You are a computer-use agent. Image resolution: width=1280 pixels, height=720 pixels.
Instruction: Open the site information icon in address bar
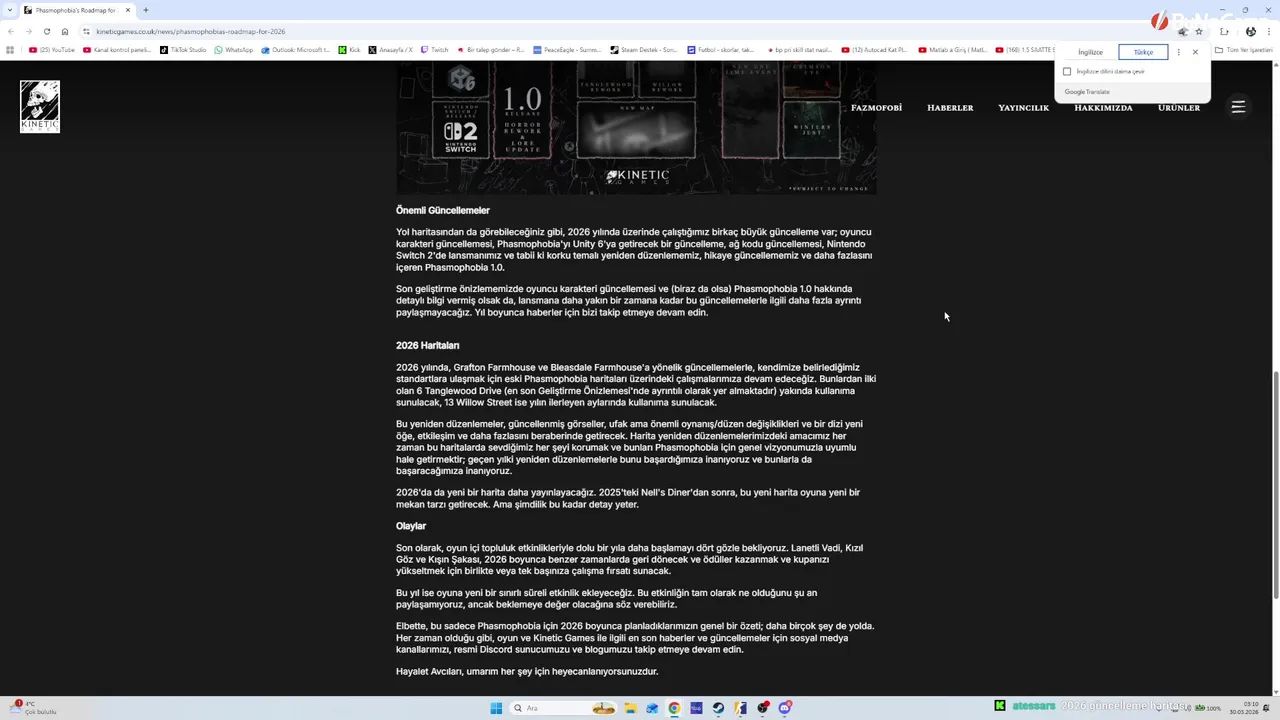86,31
